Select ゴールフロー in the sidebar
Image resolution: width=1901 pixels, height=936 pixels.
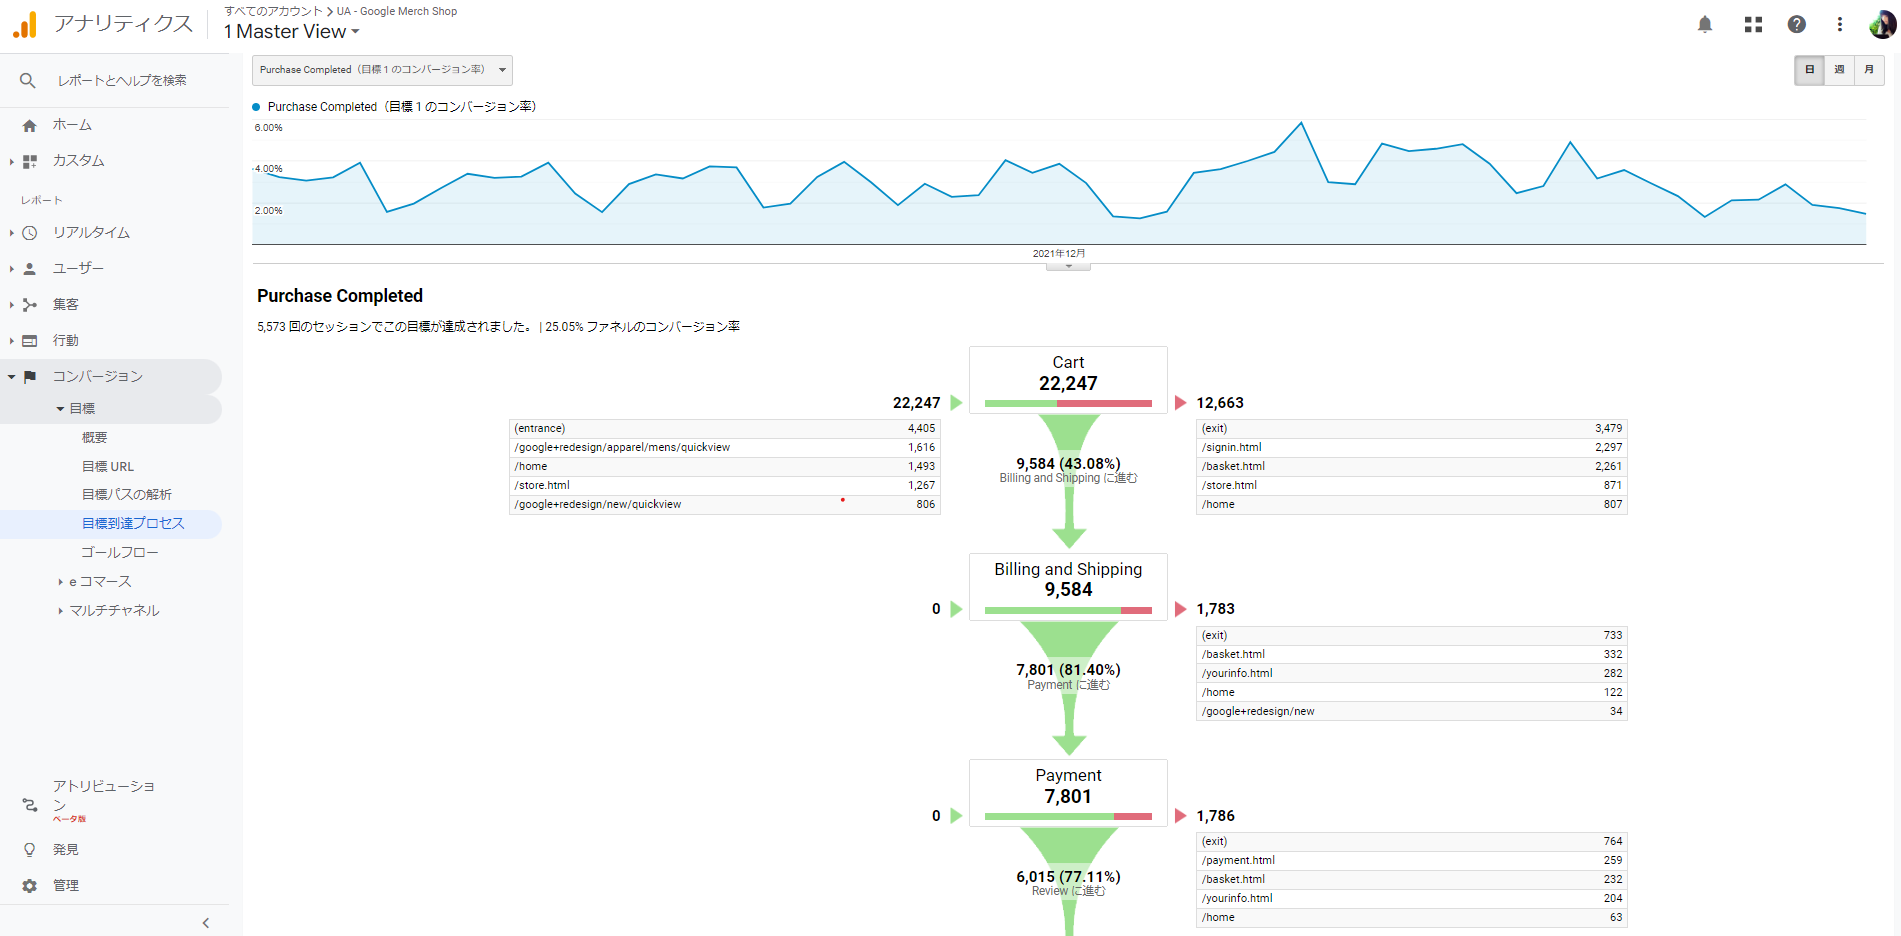pyautogui.click(x=119, y=553)
